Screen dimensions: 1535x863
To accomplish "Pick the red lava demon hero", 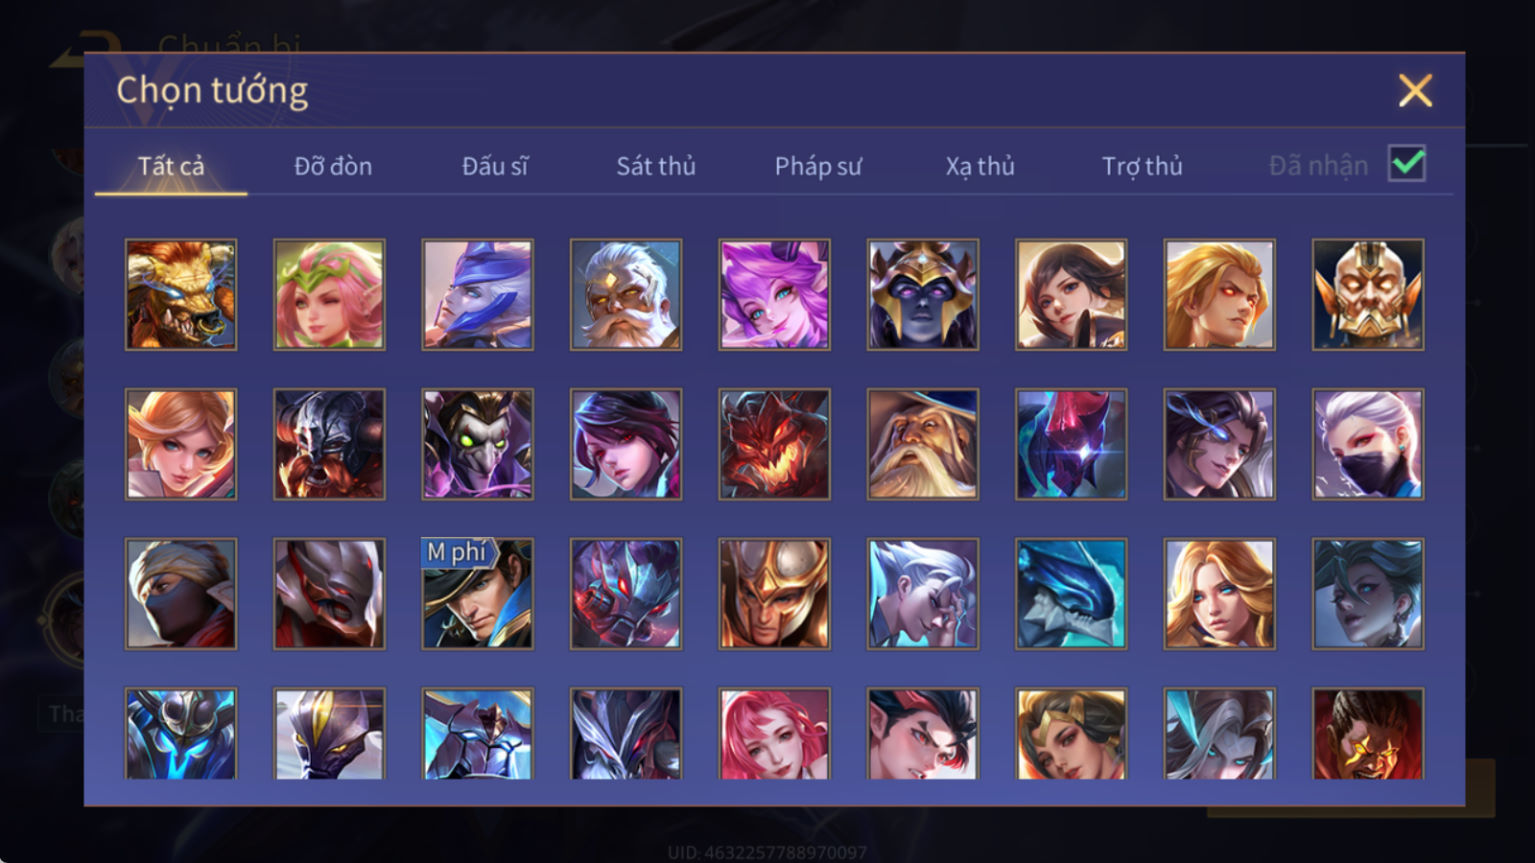I will tap(774, 444).
